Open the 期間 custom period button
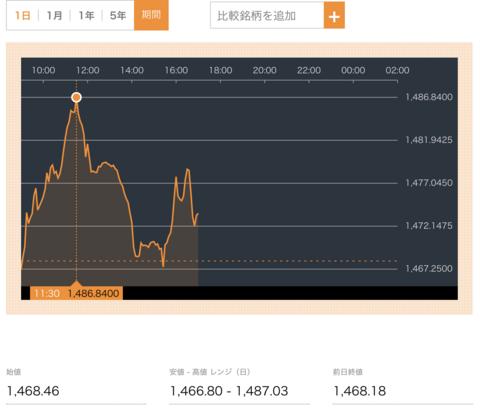 click(151, 15)
